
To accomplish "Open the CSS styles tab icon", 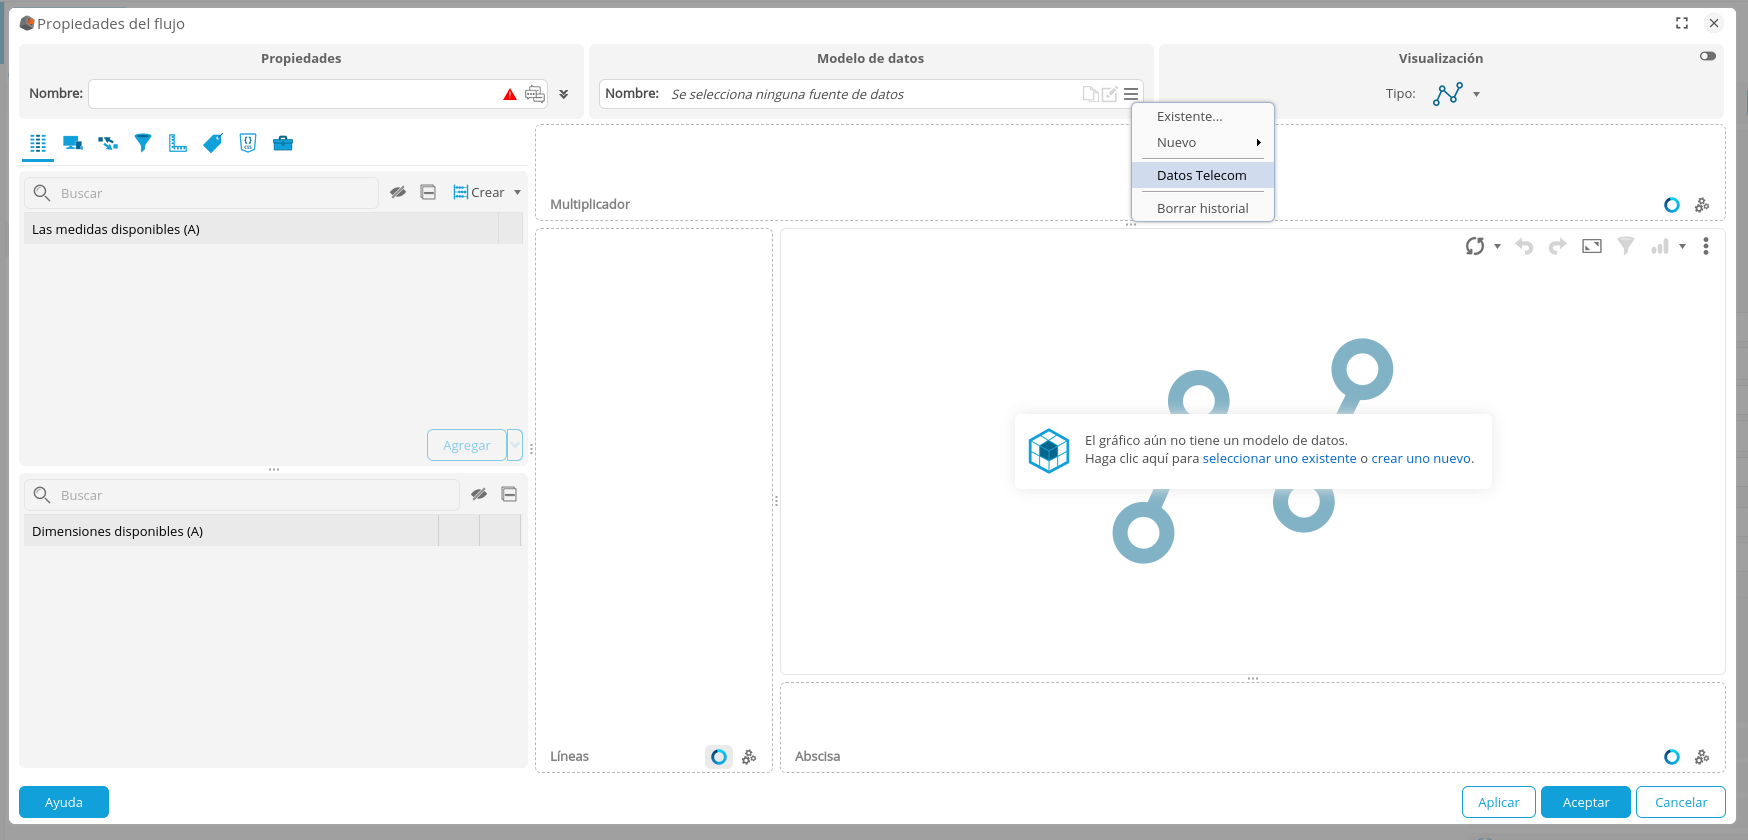I will pyautogui.click(x=248, y=143).
